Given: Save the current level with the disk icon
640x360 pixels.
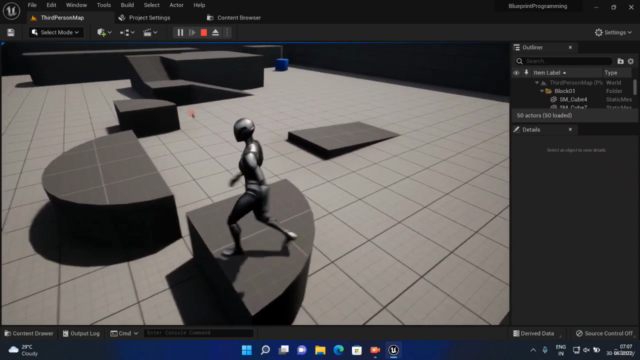Looking at the screenshot, I should coord(11,33).
